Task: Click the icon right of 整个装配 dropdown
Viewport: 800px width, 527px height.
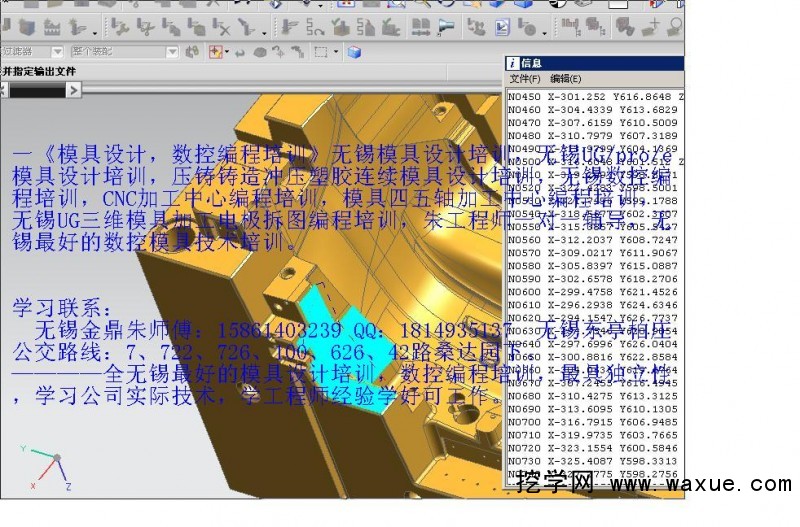Action: [192, 52]
